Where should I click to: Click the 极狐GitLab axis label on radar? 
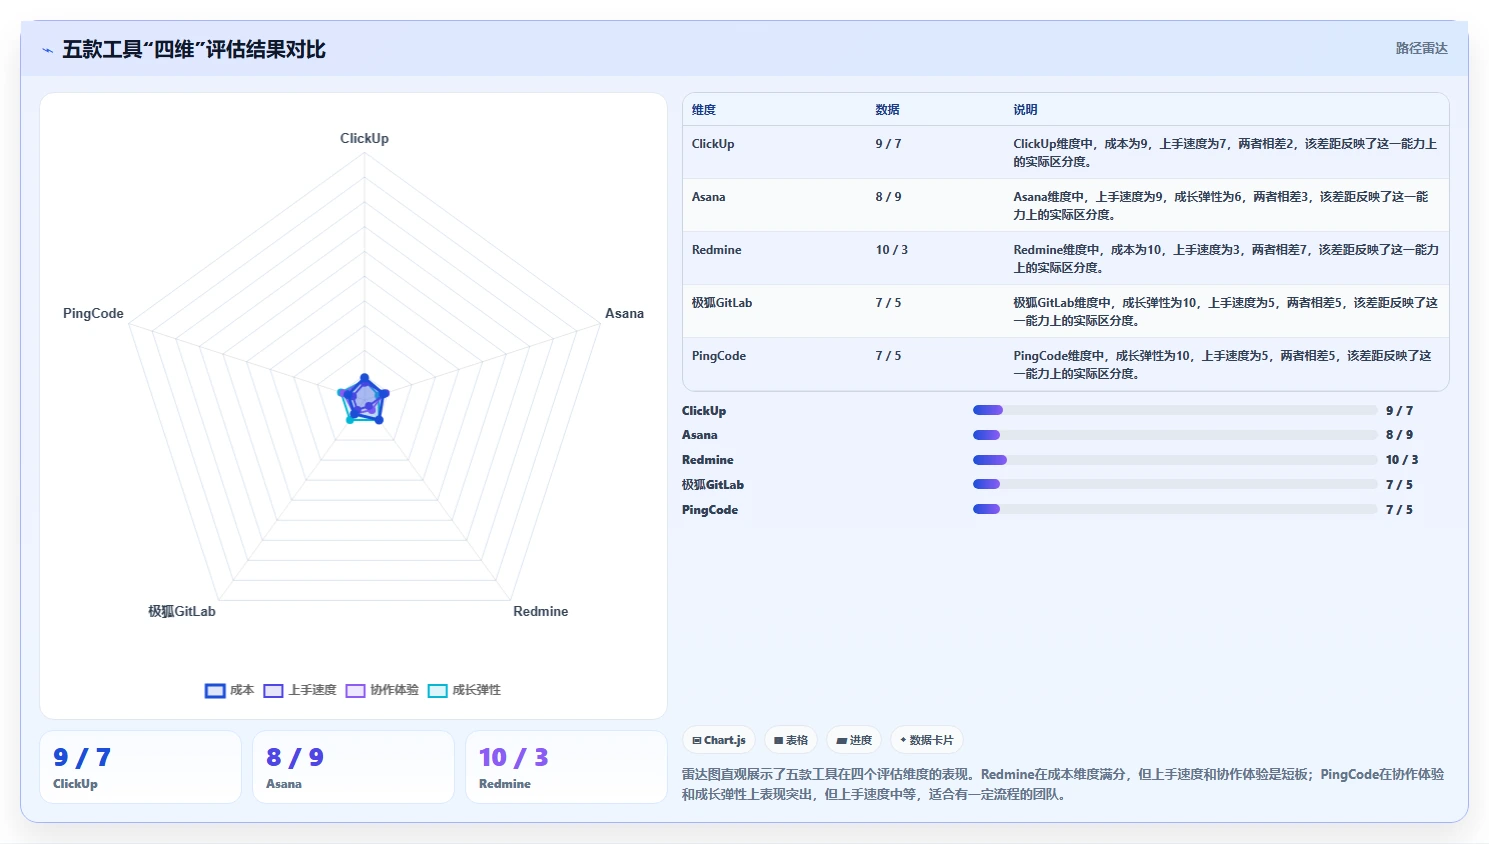click(182, 612)
